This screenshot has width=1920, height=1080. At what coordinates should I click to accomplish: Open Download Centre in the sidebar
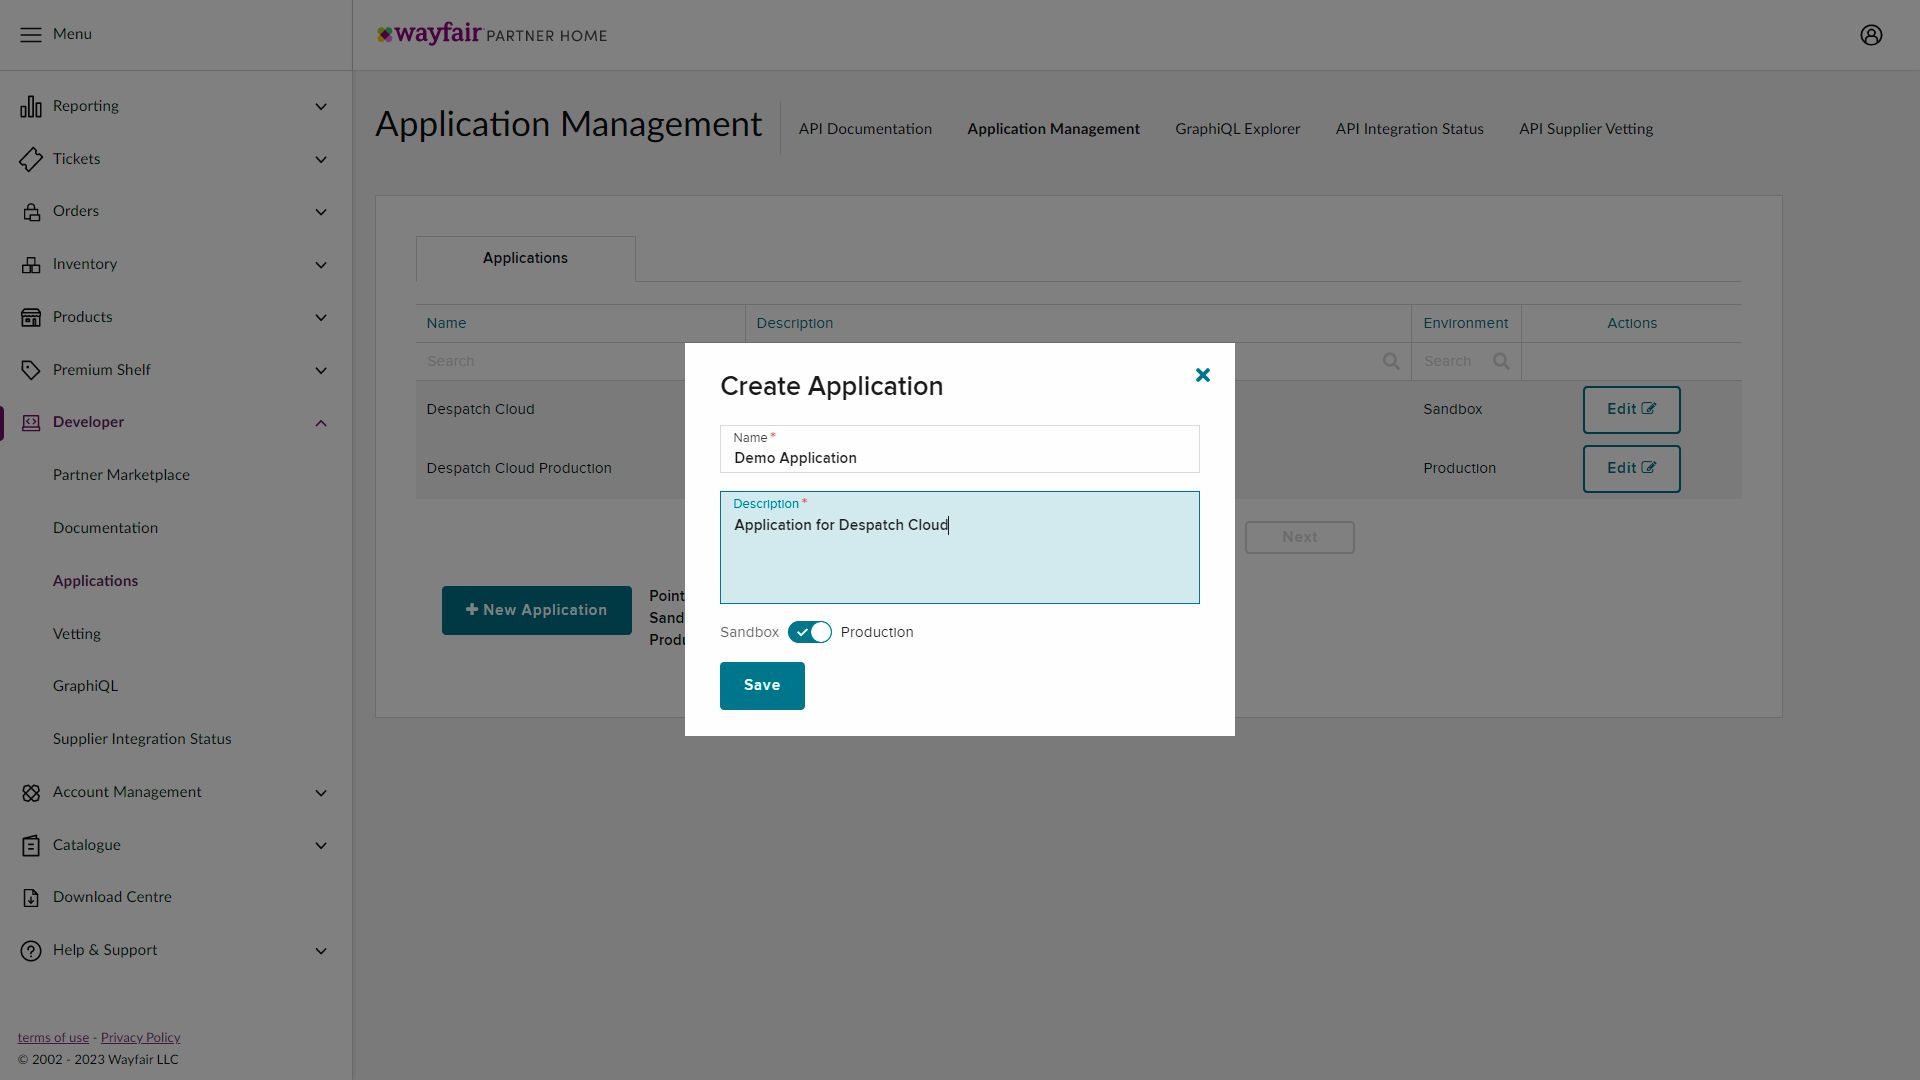tap(112, 897)
